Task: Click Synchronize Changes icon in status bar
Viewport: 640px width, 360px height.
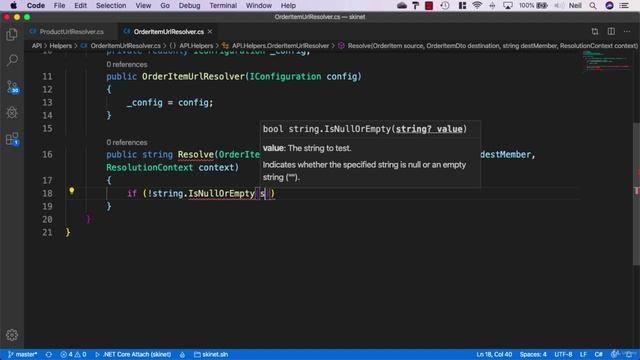Action: [x=49, y=354]
